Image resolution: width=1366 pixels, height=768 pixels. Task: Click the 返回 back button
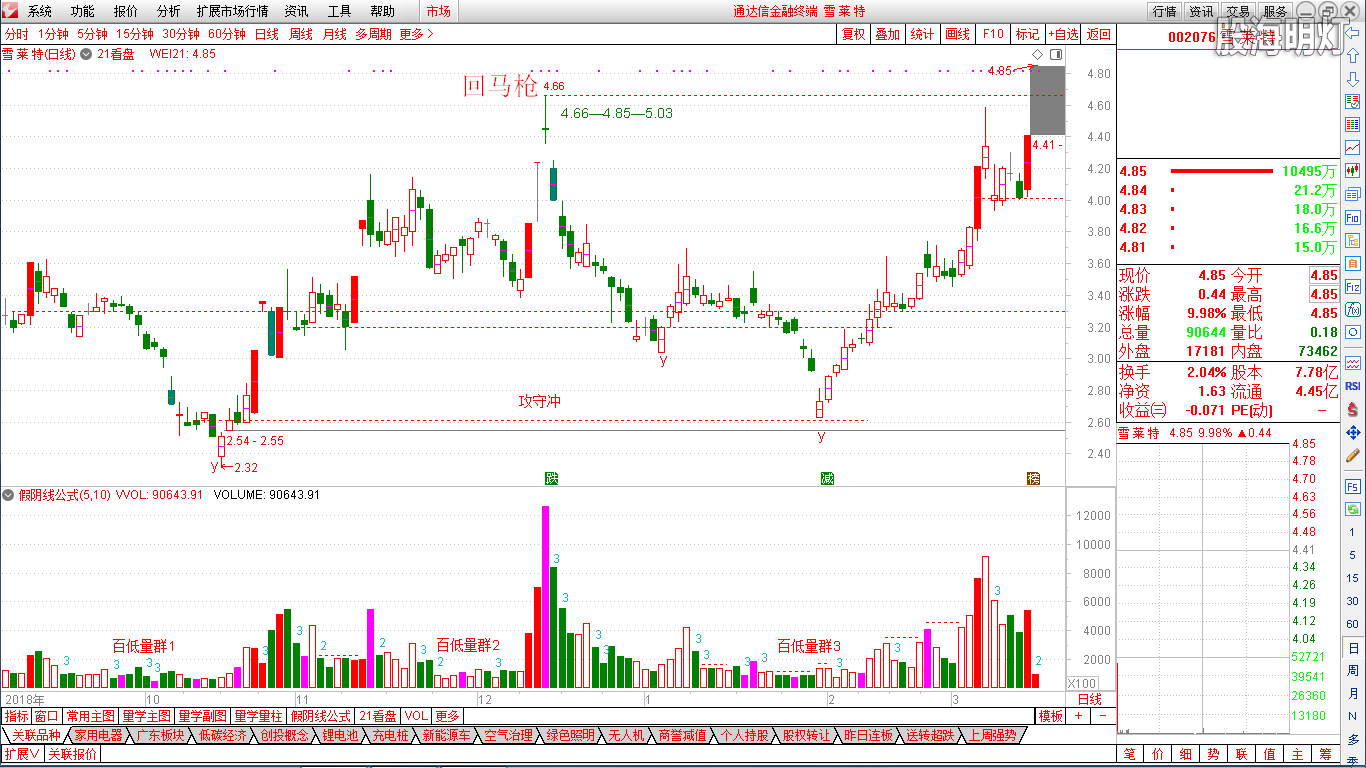[1099, 34]
